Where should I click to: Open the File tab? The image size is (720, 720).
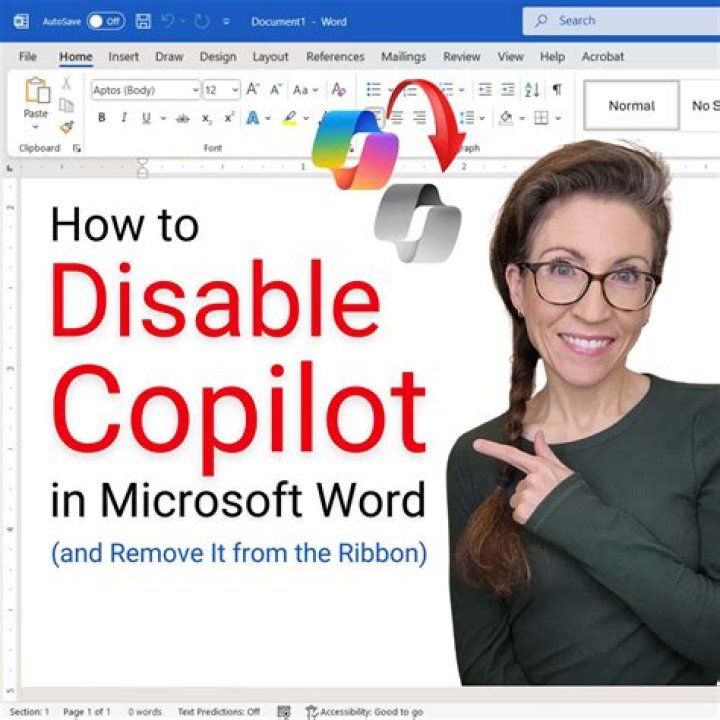point(28,56)
